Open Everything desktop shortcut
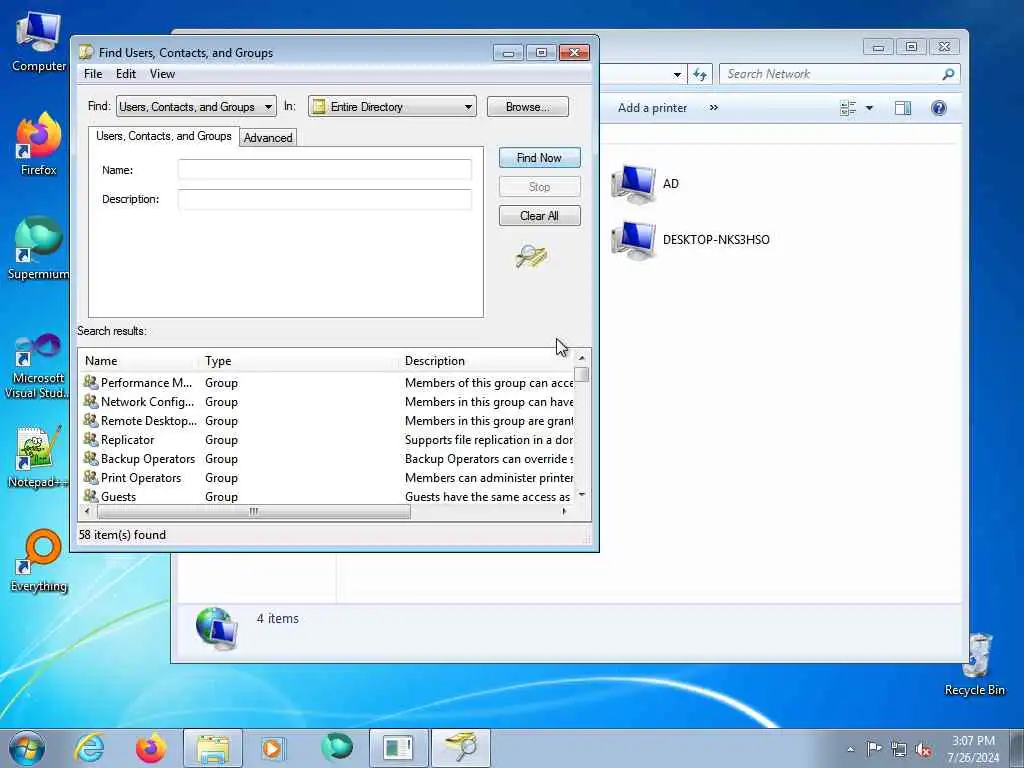This screenshot has width=1024, height=768. pyautogui.click(x=39, y=560)
